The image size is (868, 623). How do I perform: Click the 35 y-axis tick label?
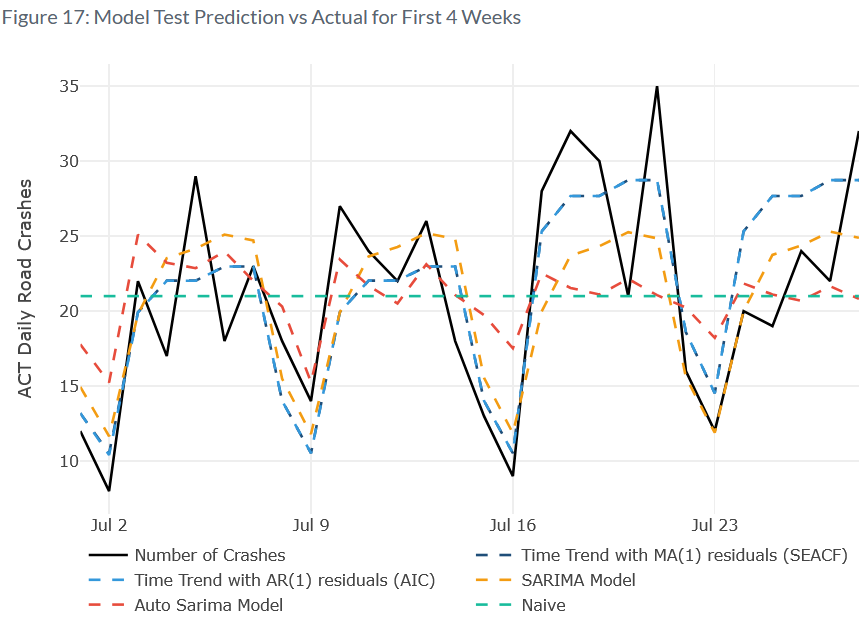[x=68, y=86]
